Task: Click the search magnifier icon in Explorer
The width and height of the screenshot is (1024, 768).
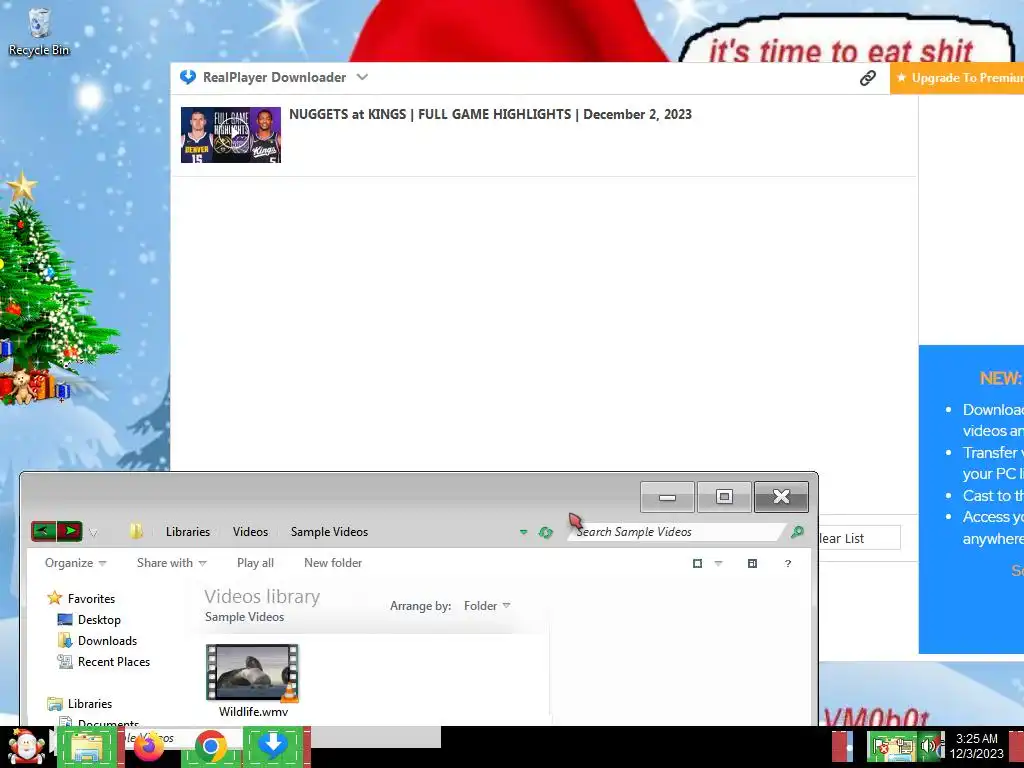Action: [x=797, y=532]
